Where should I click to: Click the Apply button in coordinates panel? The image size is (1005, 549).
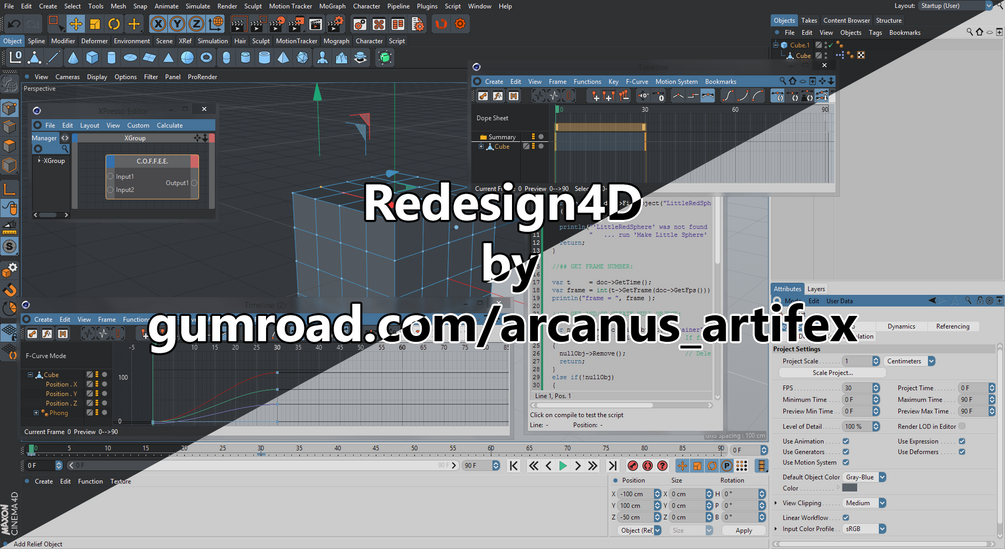pyautogui.click(x=743, y=530)
